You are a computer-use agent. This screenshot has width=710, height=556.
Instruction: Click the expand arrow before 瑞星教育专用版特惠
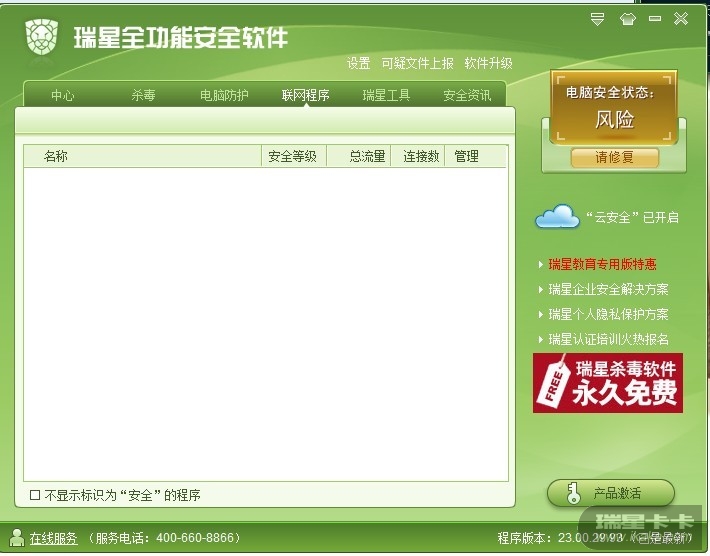(541, 264)
